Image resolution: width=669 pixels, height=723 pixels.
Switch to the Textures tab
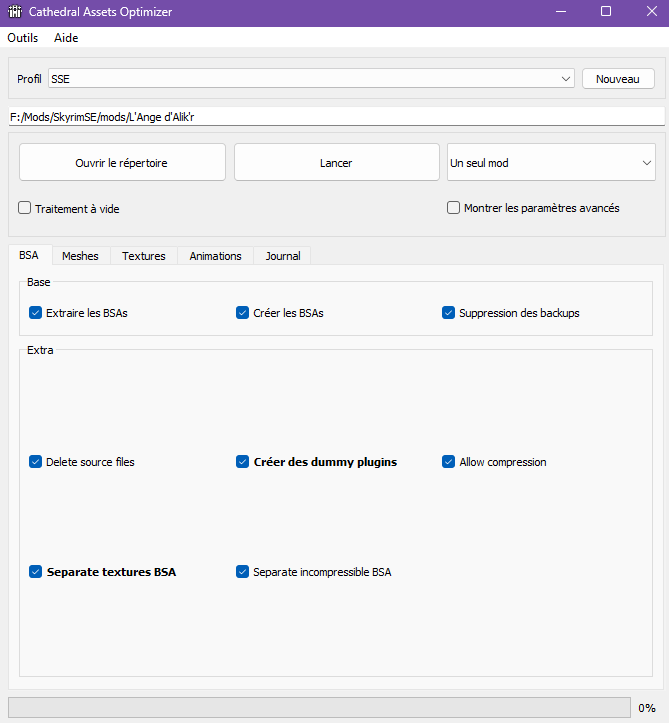143,256
